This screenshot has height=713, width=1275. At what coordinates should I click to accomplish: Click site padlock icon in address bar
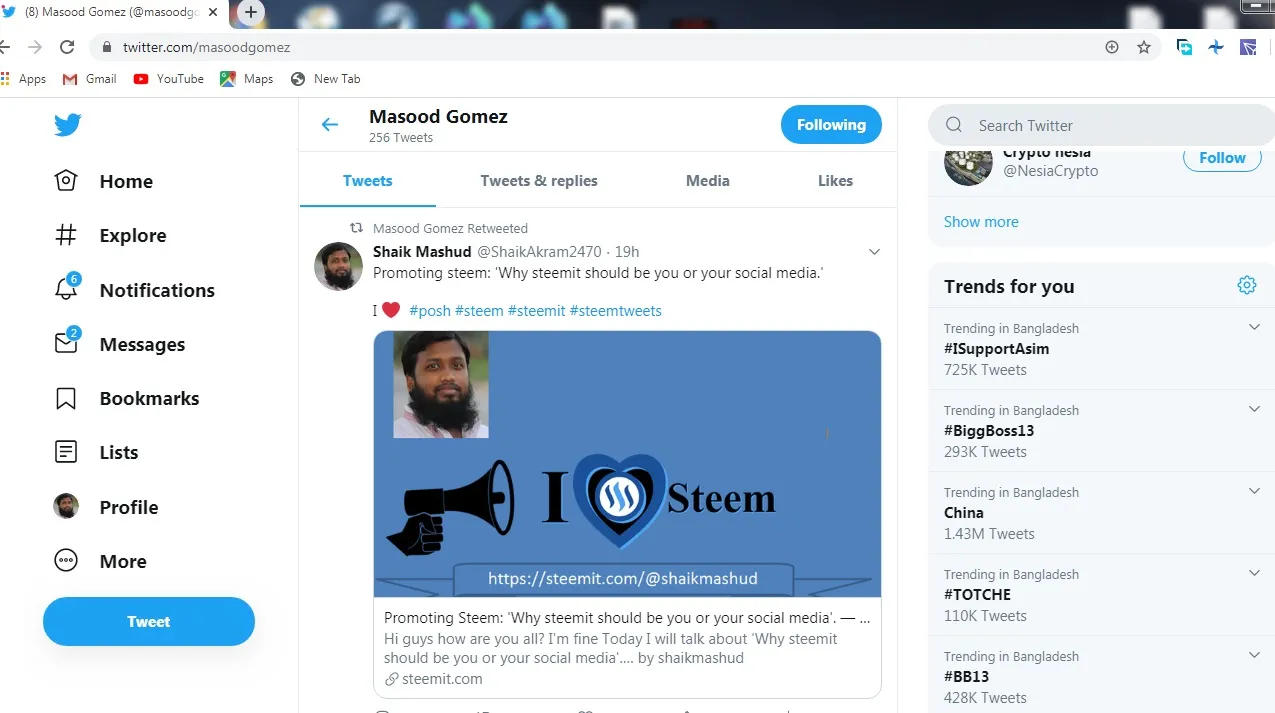point(107,47)
